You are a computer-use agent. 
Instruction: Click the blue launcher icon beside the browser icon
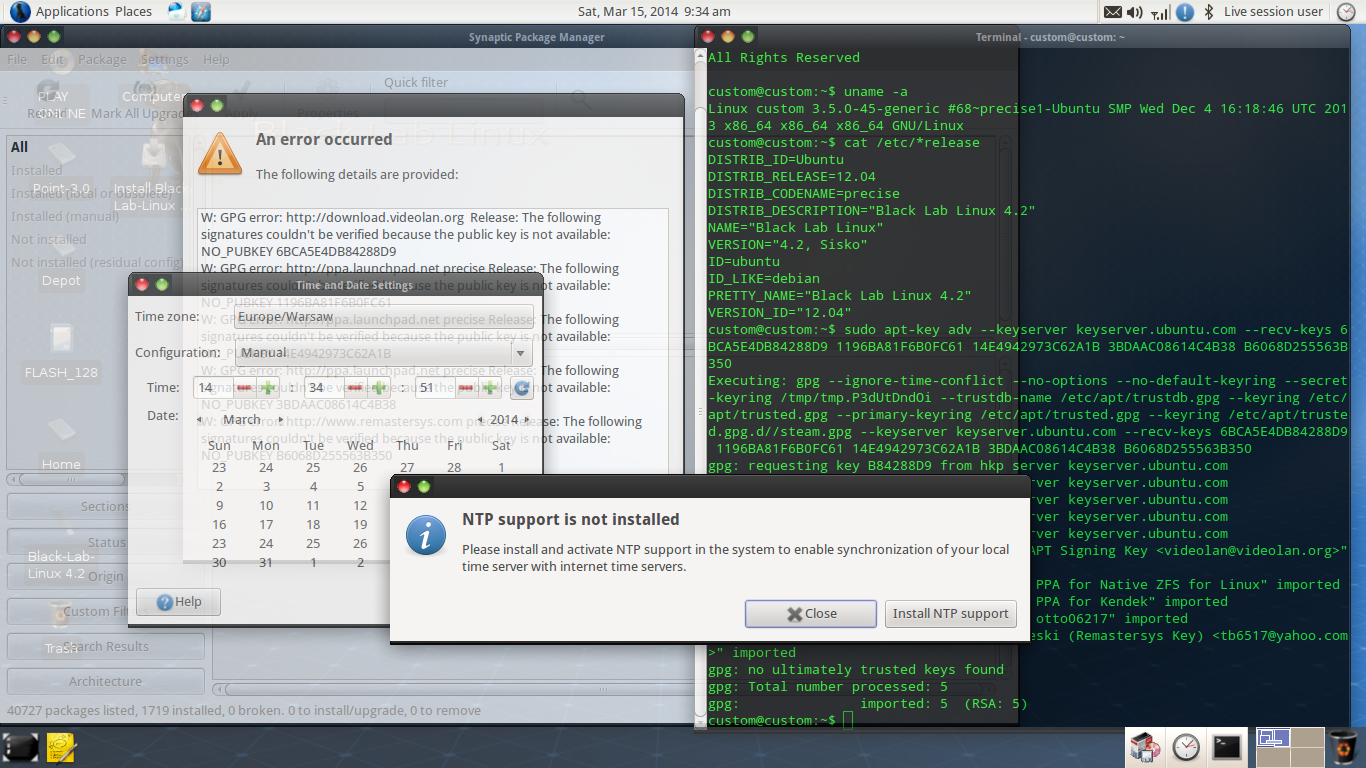point(201,12)
